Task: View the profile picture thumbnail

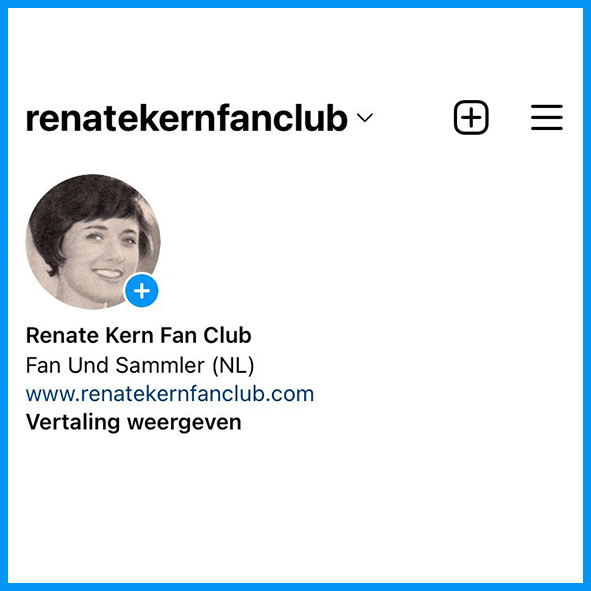Action: tap(93, 242)
